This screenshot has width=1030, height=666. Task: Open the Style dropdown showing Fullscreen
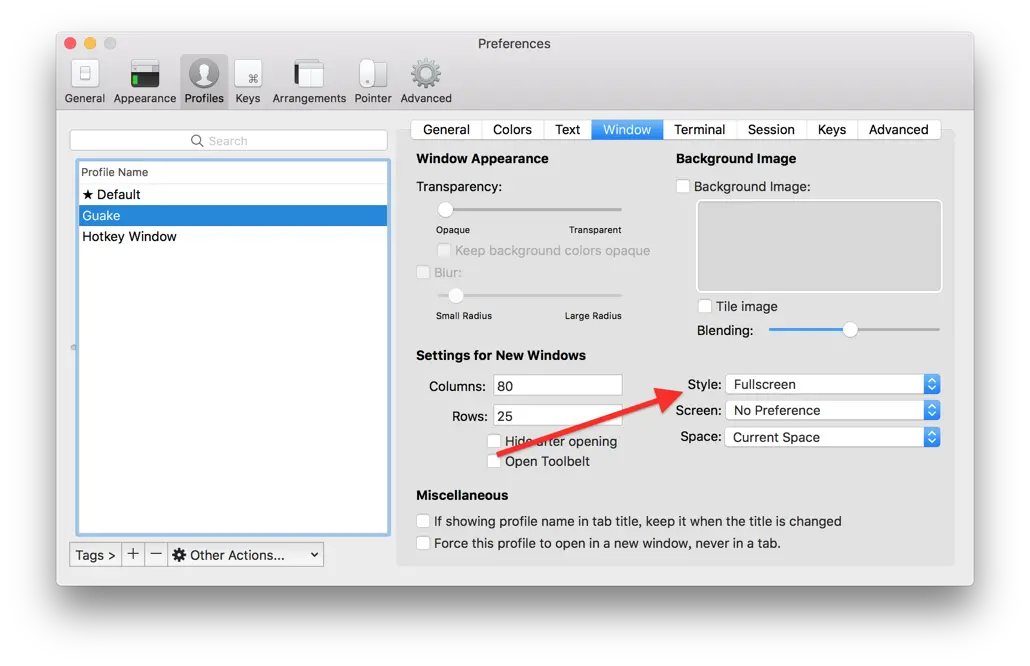(x=832, y=384)
